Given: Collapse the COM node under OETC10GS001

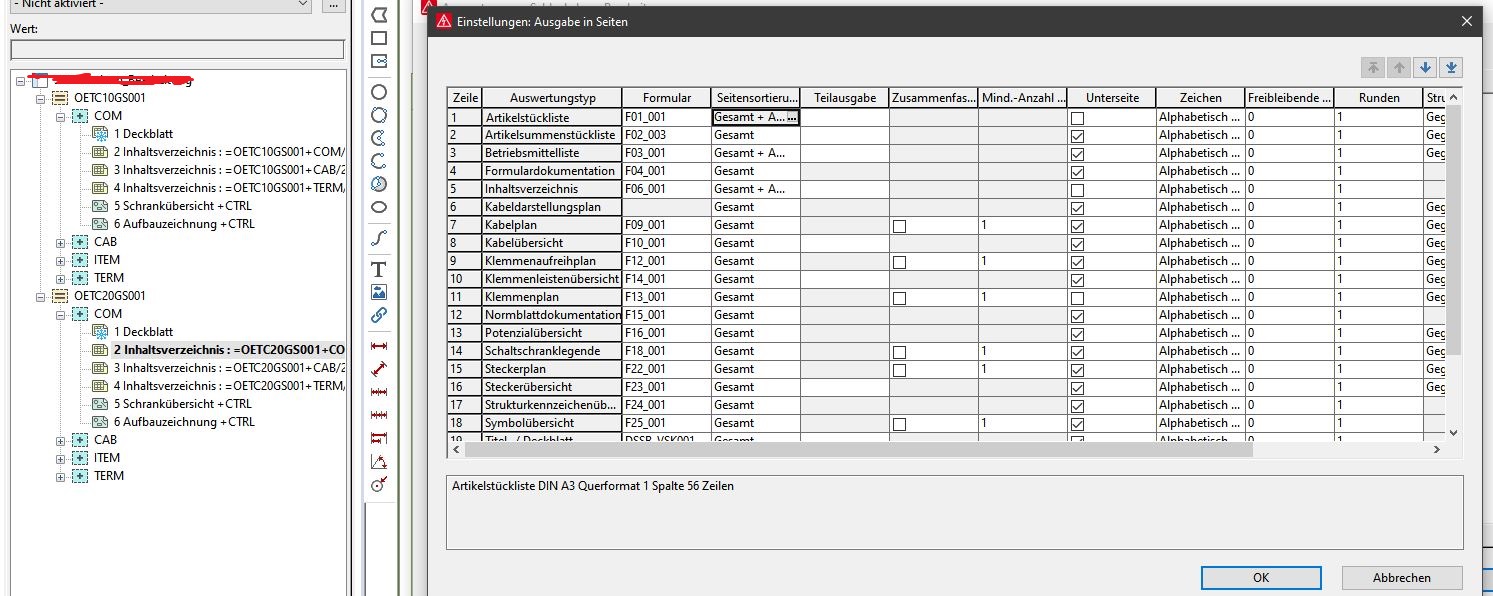Looking at the screenshot, I should tap(60, 116).
